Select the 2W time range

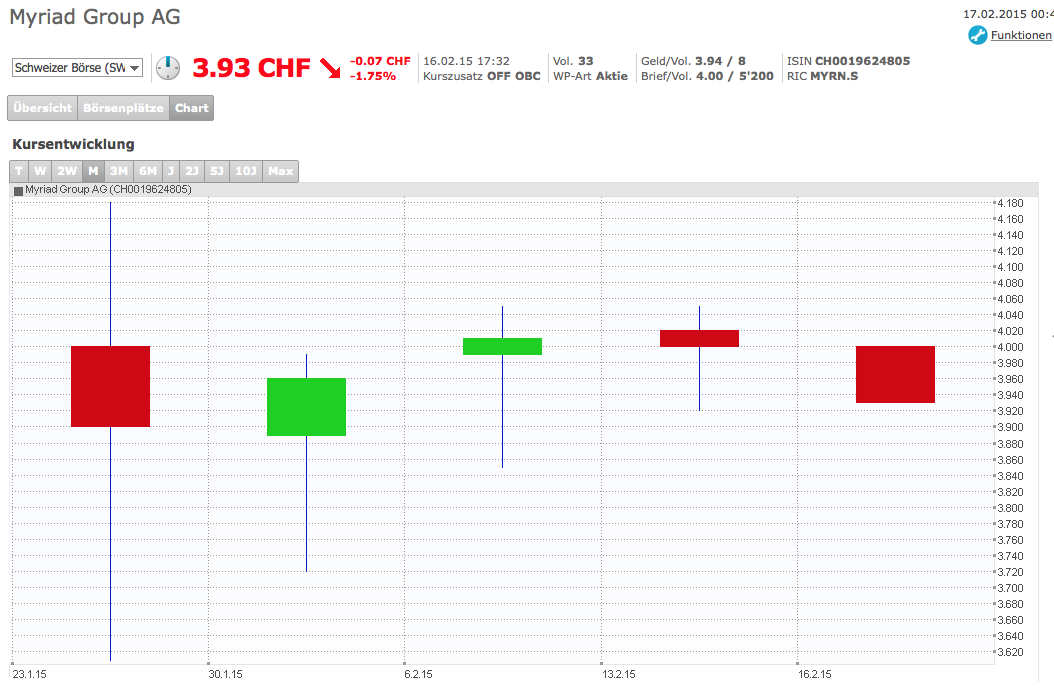67,171
